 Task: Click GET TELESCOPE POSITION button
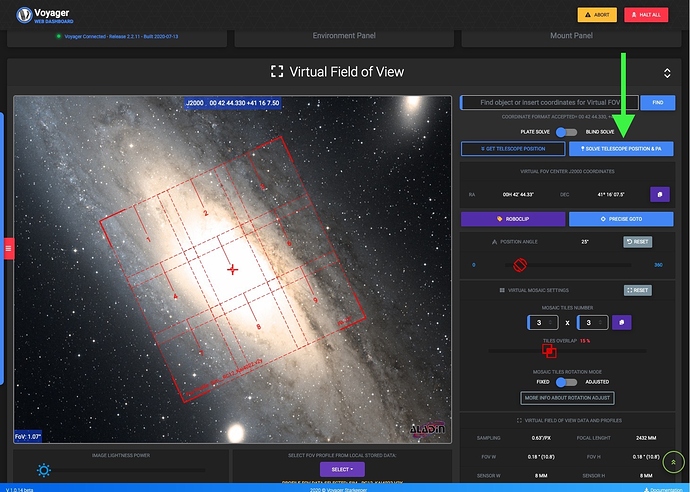[x=513, y=149]
